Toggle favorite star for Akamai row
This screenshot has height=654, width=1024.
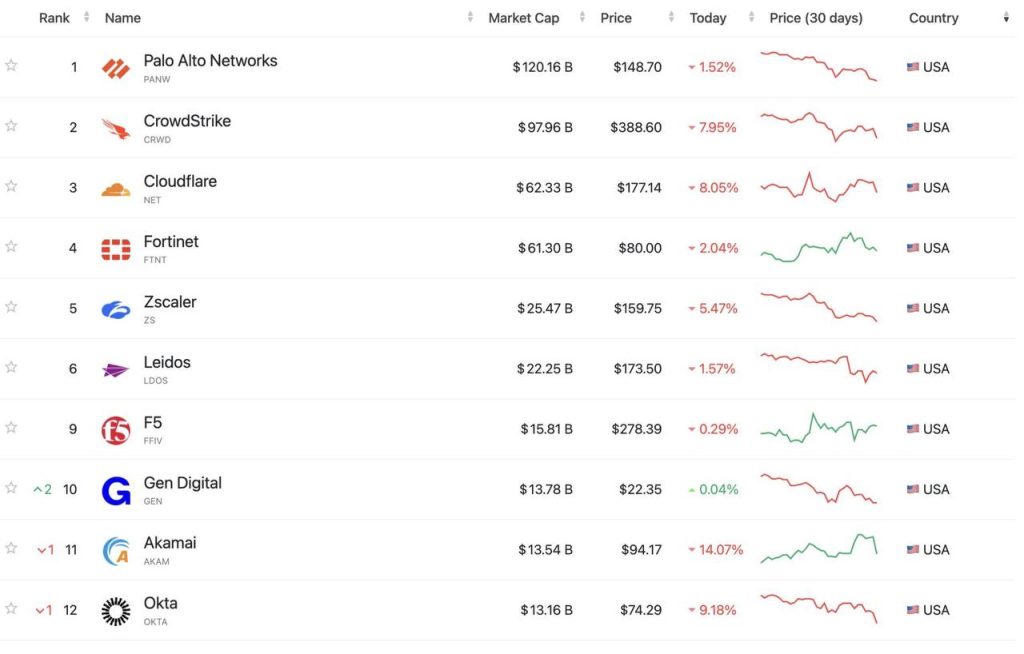[x=11, y=548]
